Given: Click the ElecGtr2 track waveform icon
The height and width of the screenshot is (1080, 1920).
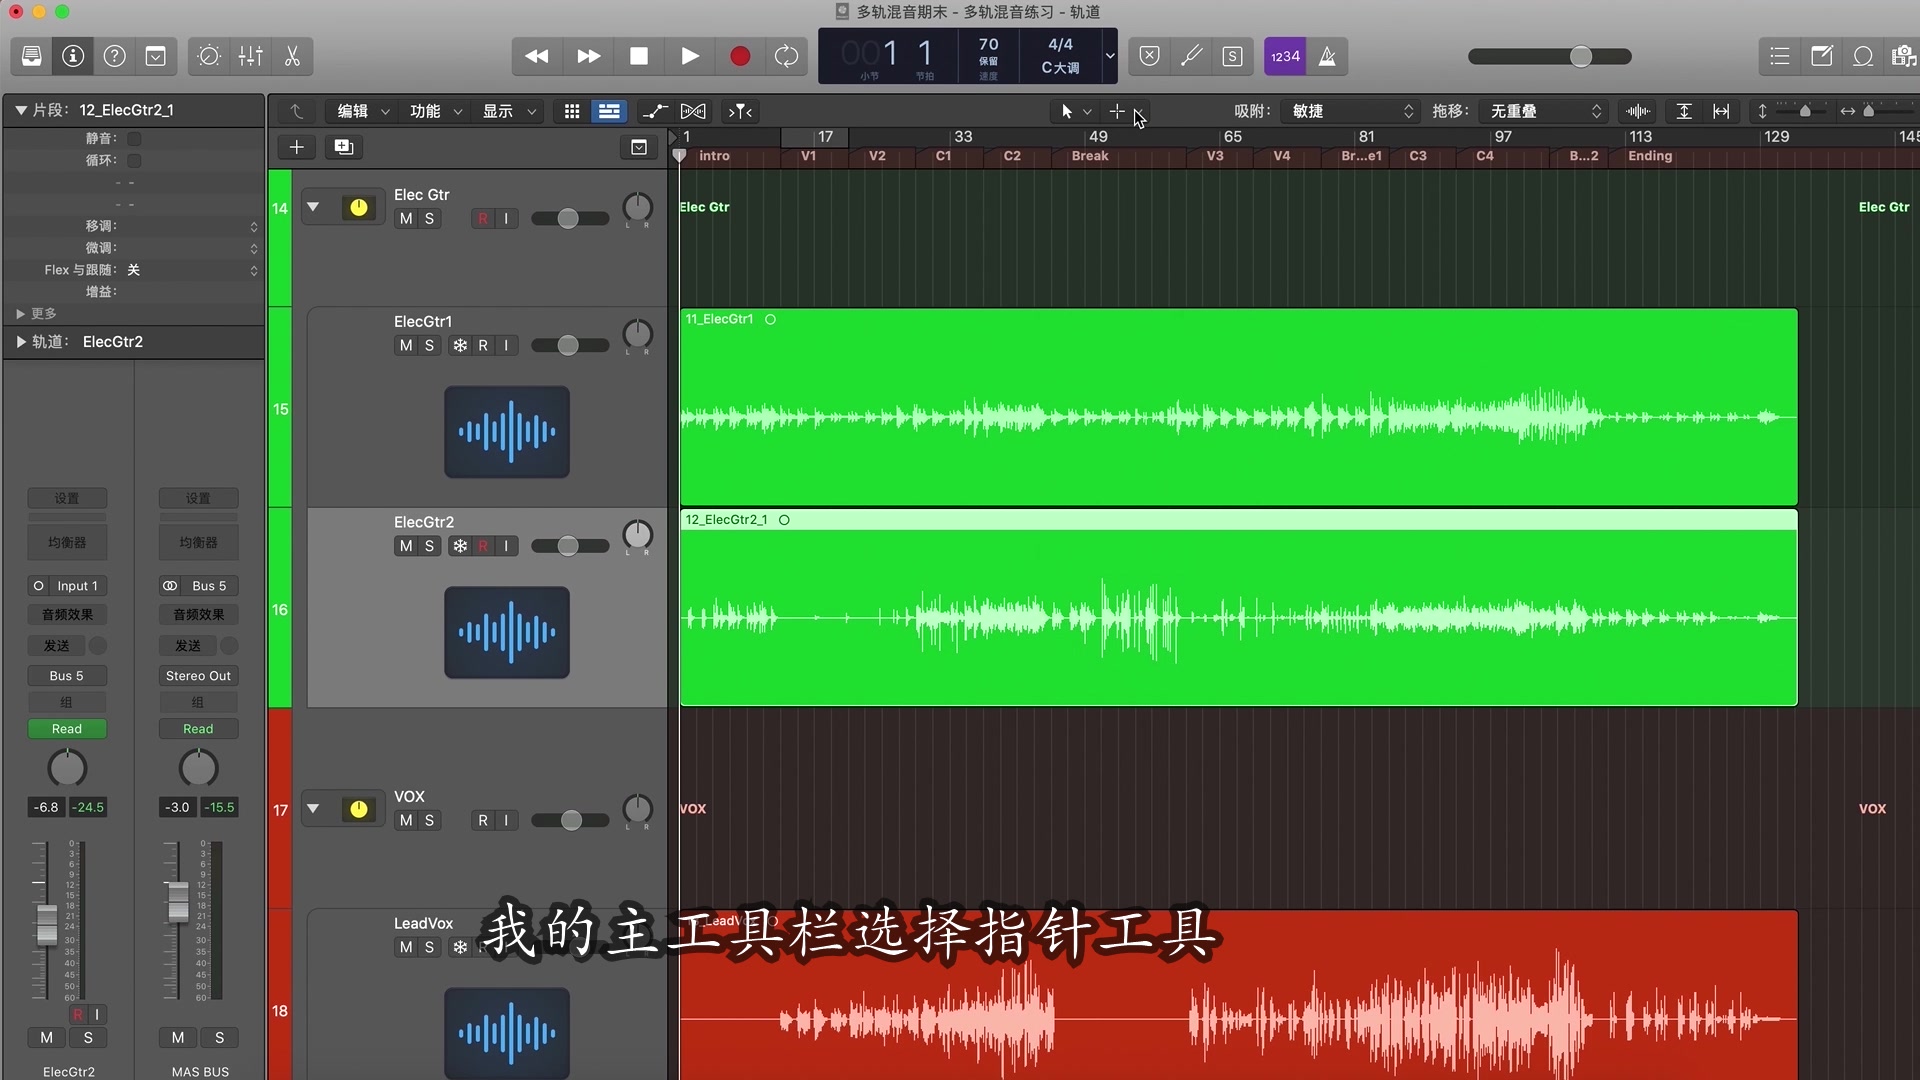Looking at the screenshot, I should click(x=507, y=632).
